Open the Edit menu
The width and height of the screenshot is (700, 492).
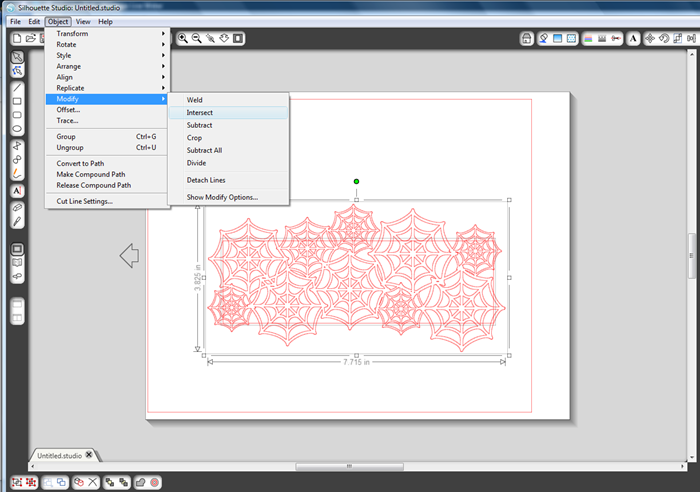click(34, 21)
